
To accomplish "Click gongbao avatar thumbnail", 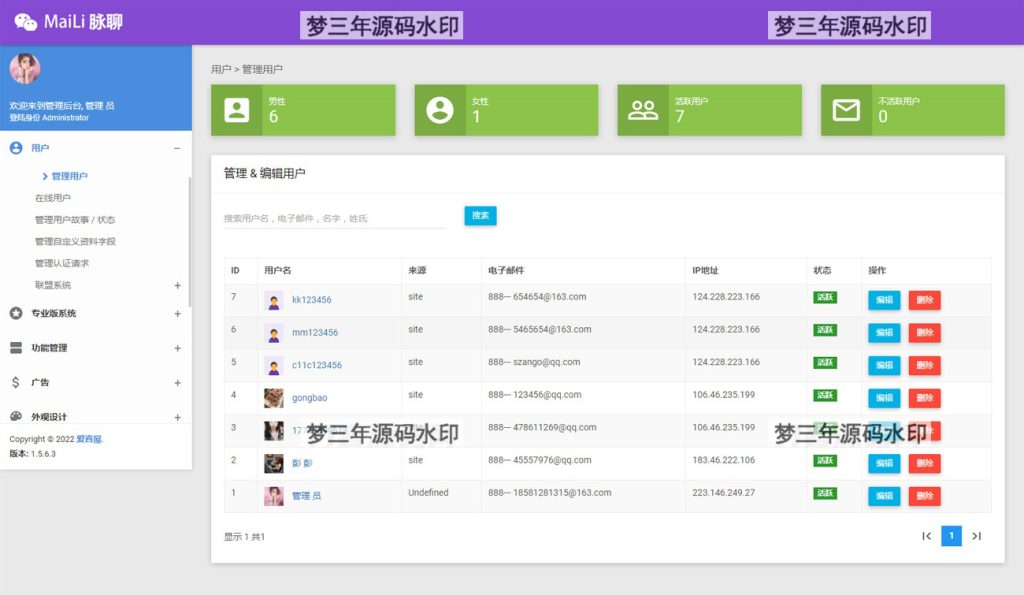I will [274, 398].
